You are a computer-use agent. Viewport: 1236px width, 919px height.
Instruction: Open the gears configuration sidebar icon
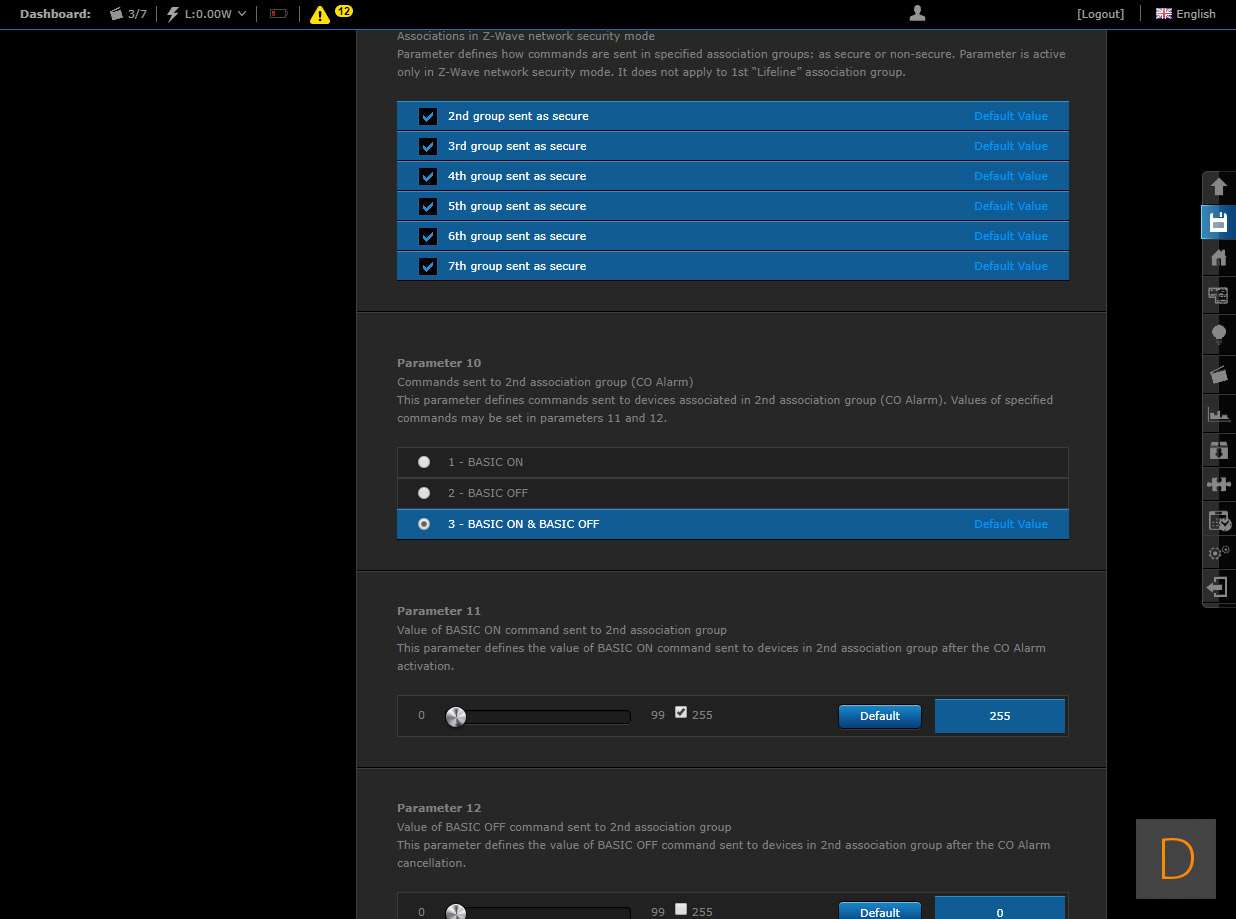pos(1218,552)
